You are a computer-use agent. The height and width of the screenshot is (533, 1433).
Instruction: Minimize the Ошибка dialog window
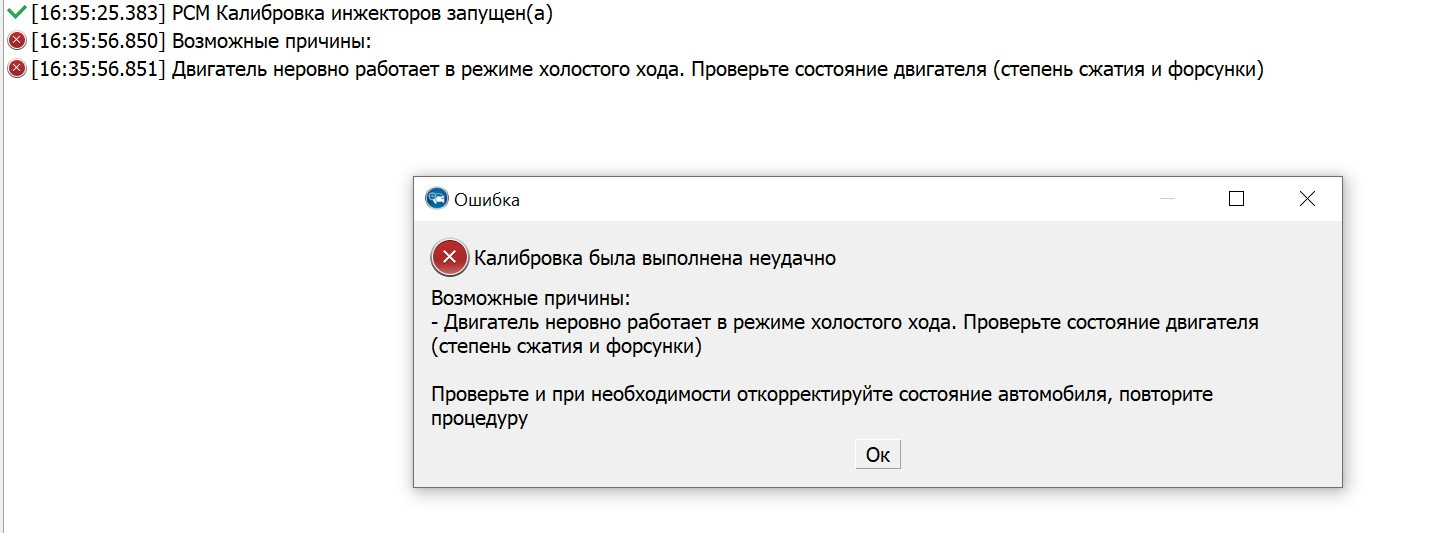(x=1167, y=199)
